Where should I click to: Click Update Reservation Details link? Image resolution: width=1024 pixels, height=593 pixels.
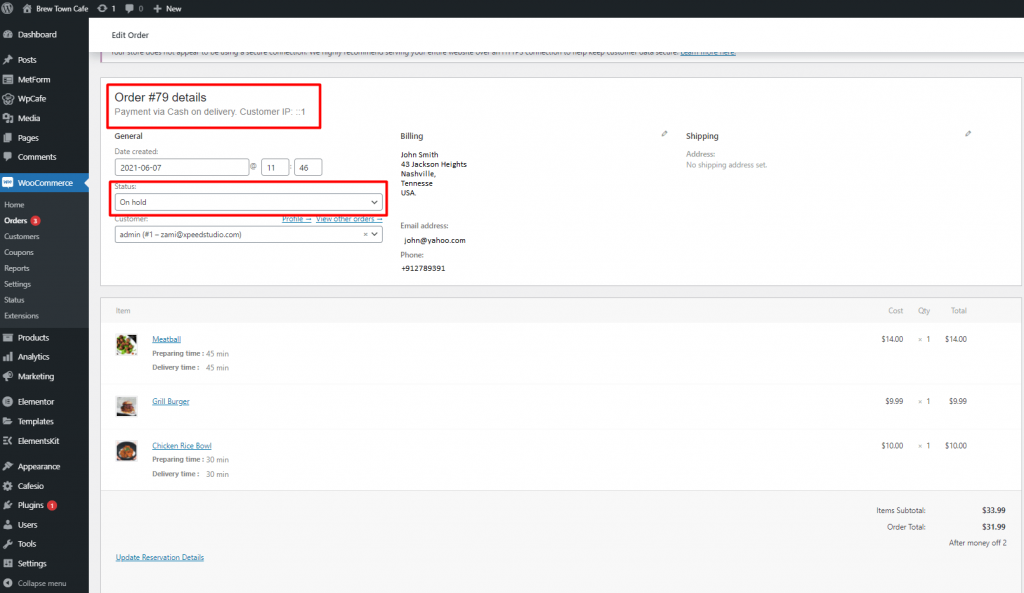click(x=159, y=557)
